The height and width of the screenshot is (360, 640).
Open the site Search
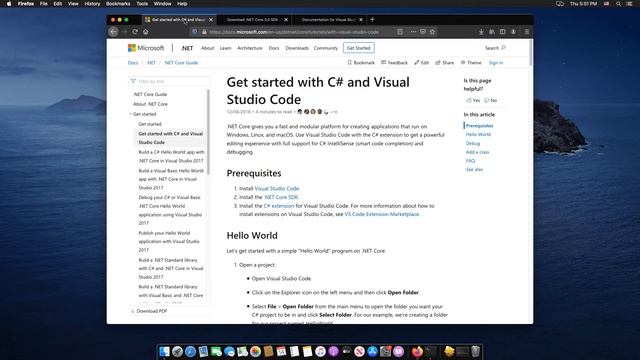click(495, 48)
